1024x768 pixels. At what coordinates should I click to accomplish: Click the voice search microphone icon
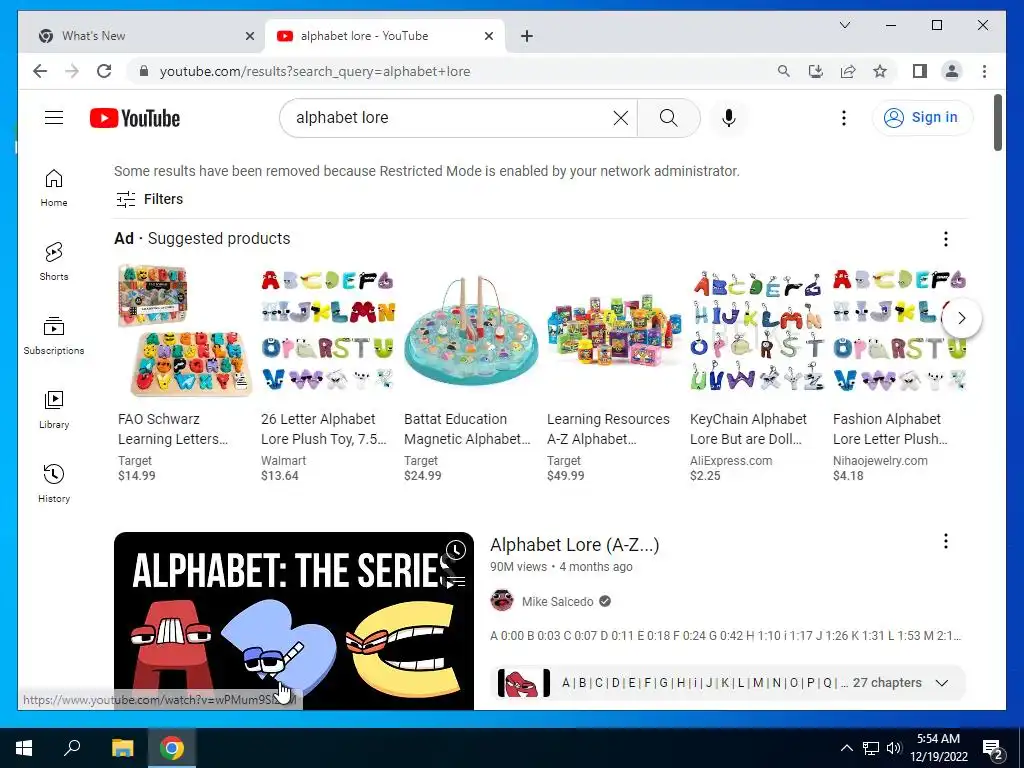click(729, 118)
